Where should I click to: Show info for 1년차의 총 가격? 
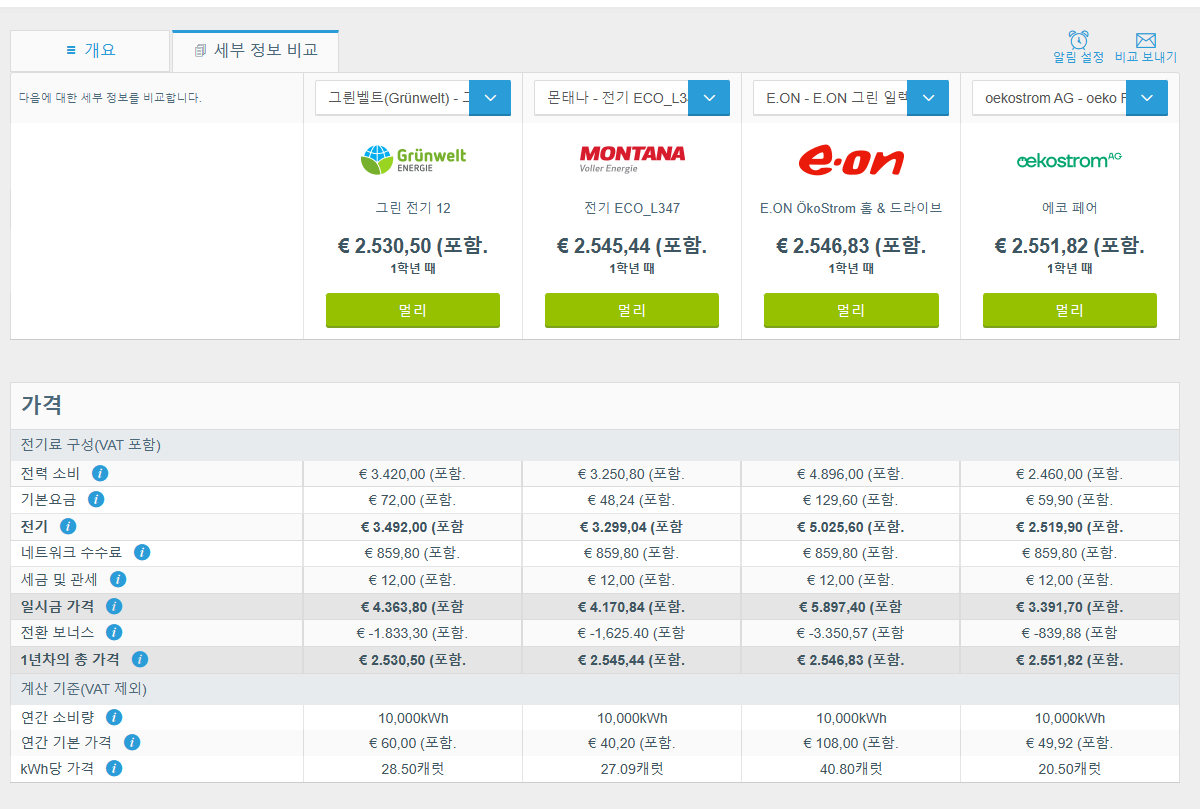click(140, 659)
